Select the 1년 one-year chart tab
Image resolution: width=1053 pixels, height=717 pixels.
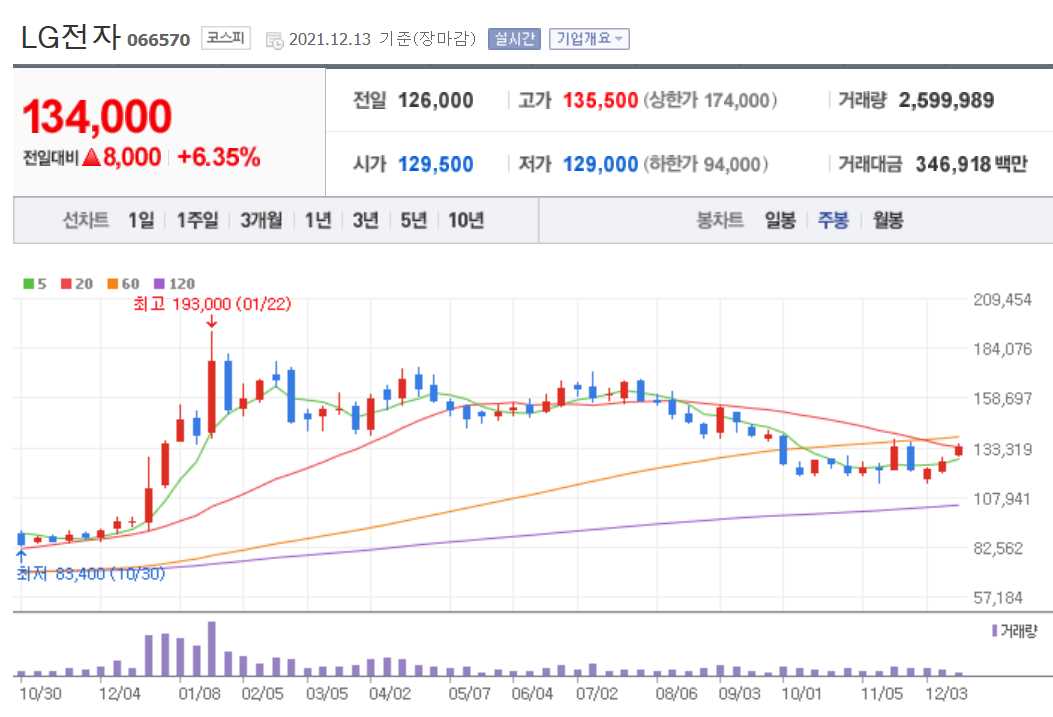(317, 221)
